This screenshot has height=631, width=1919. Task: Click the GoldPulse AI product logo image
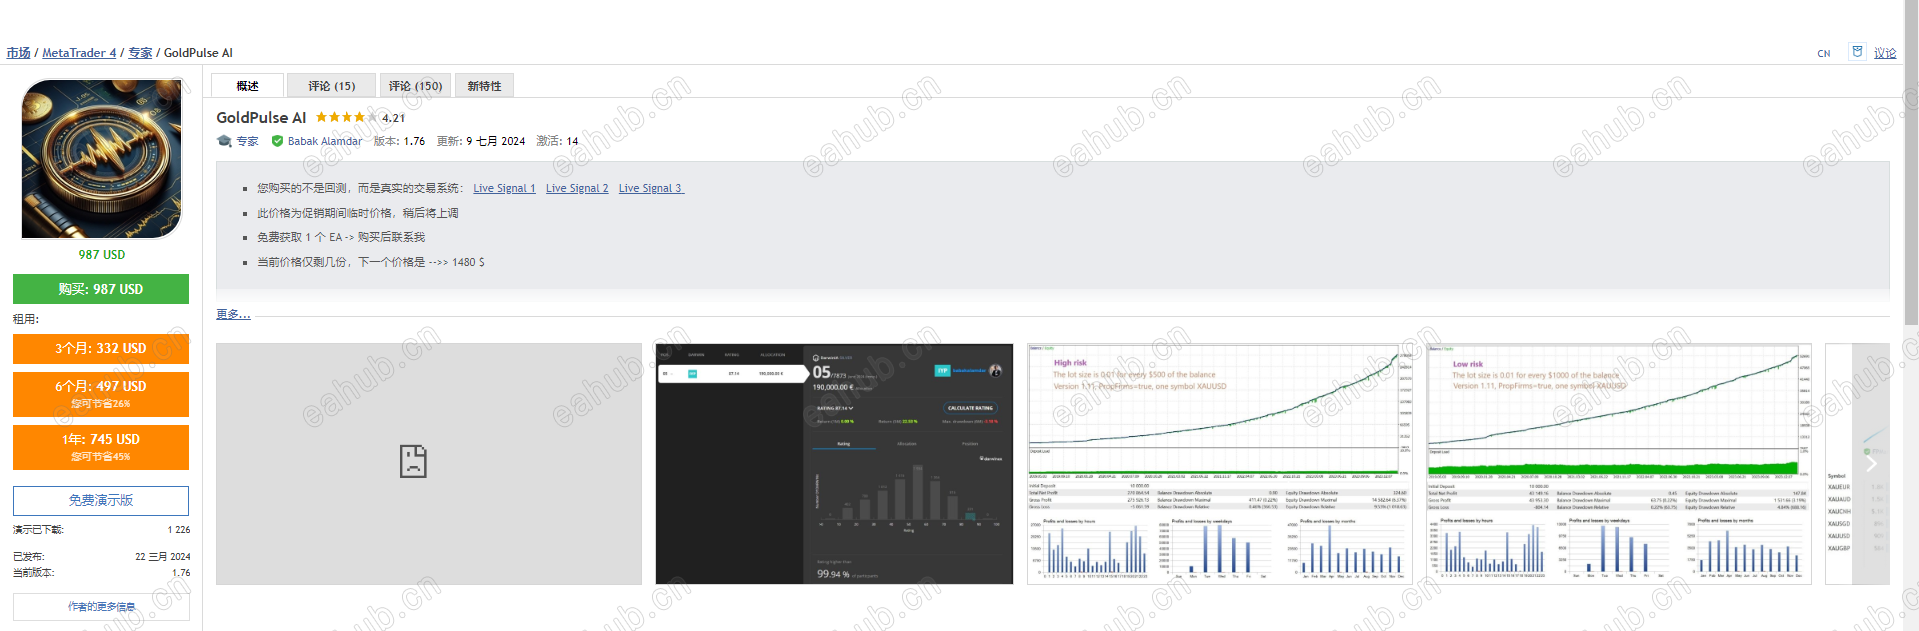(x=102, y=159)
